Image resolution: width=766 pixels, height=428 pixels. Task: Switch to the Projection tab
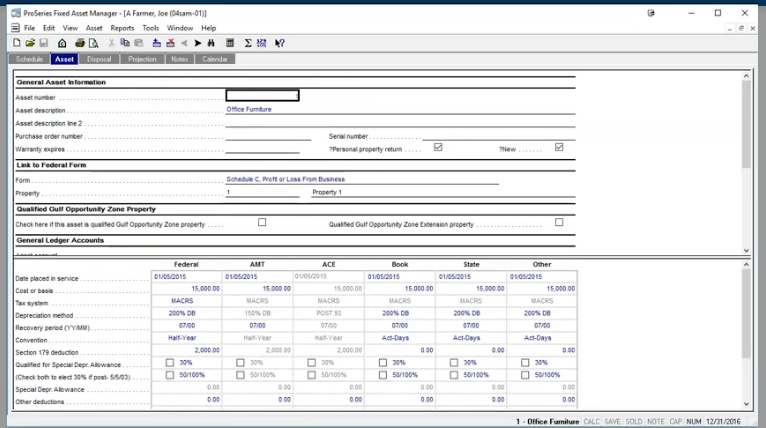(x=142, y=59)
